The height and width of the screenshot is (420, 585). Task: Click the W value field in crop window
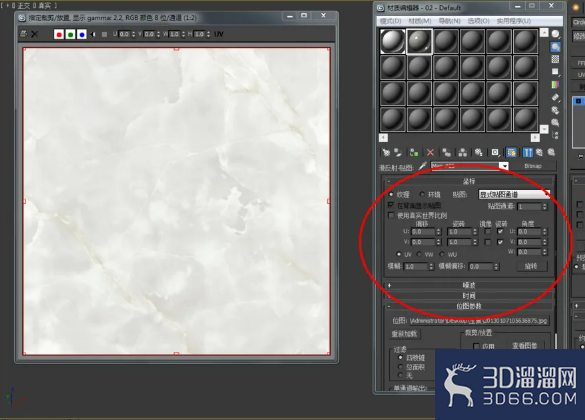click(175, 34)
